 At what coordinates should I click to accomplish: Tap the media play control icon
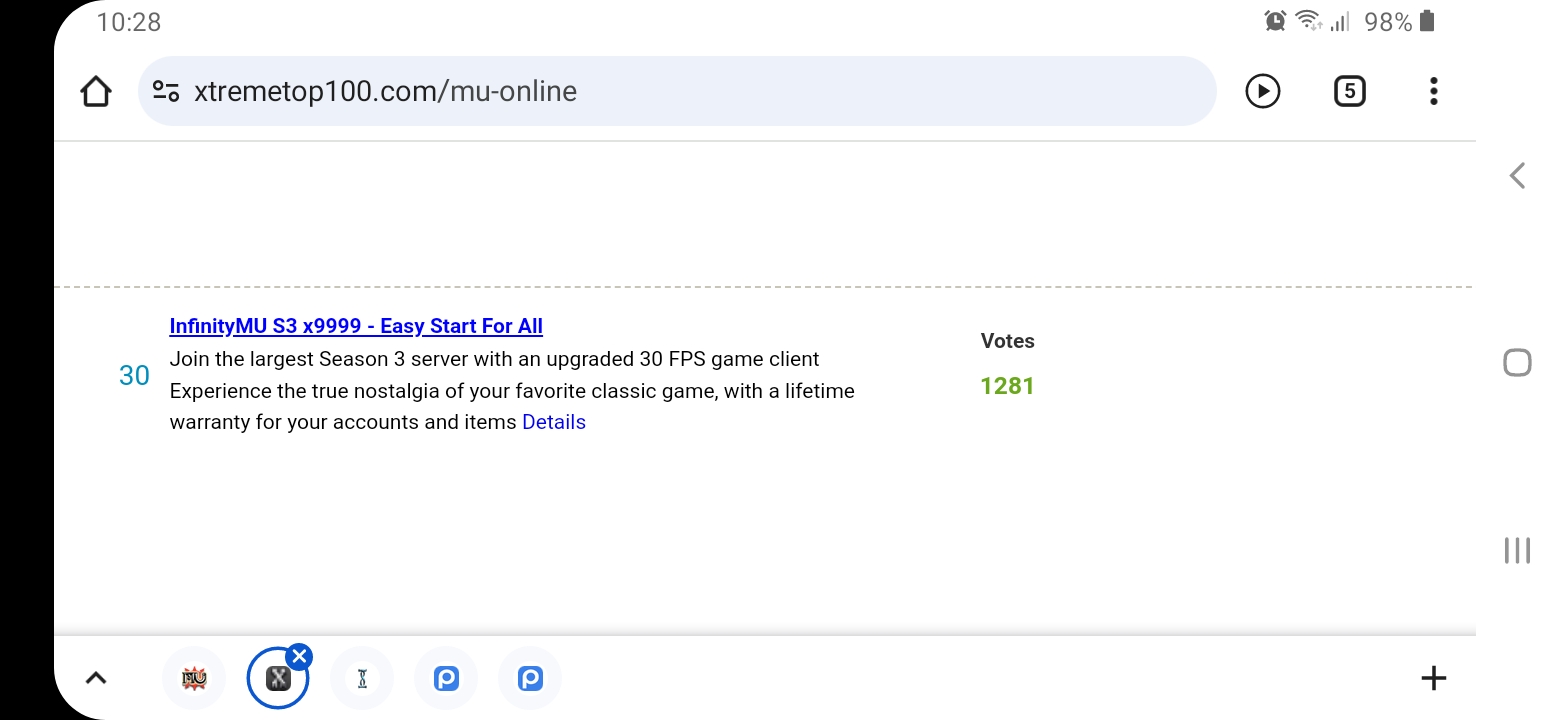[1263, 91]
